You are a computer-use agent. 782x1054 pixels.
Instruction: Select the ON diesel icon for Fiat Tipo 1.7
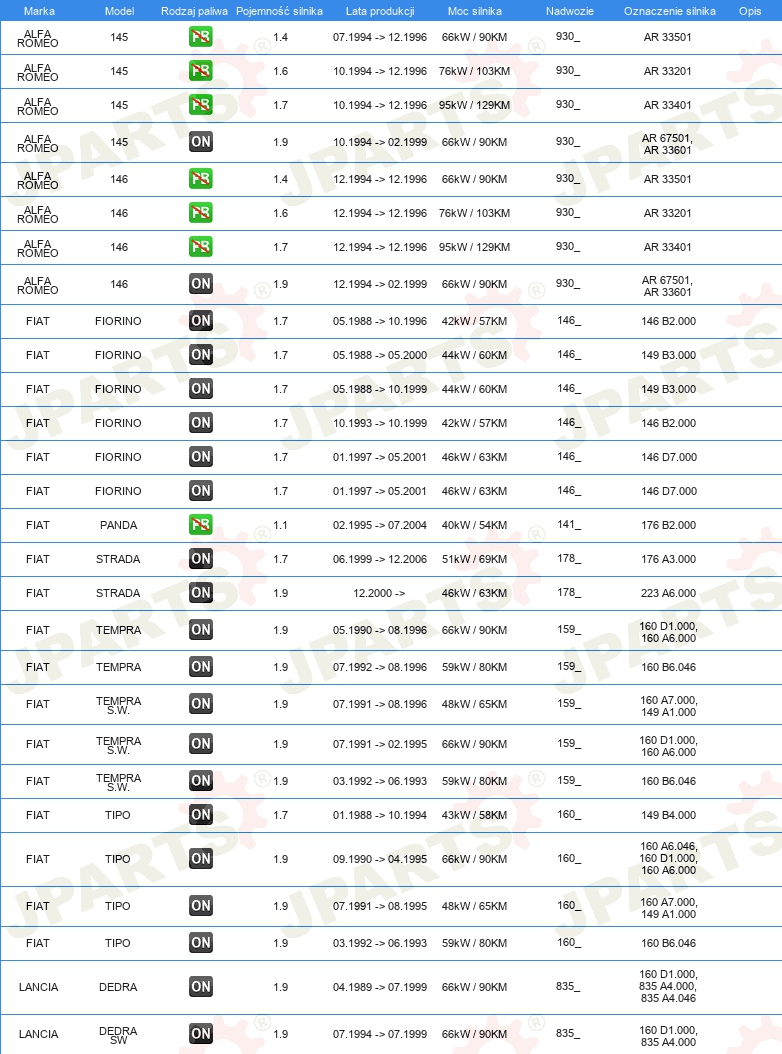[200, 815]
